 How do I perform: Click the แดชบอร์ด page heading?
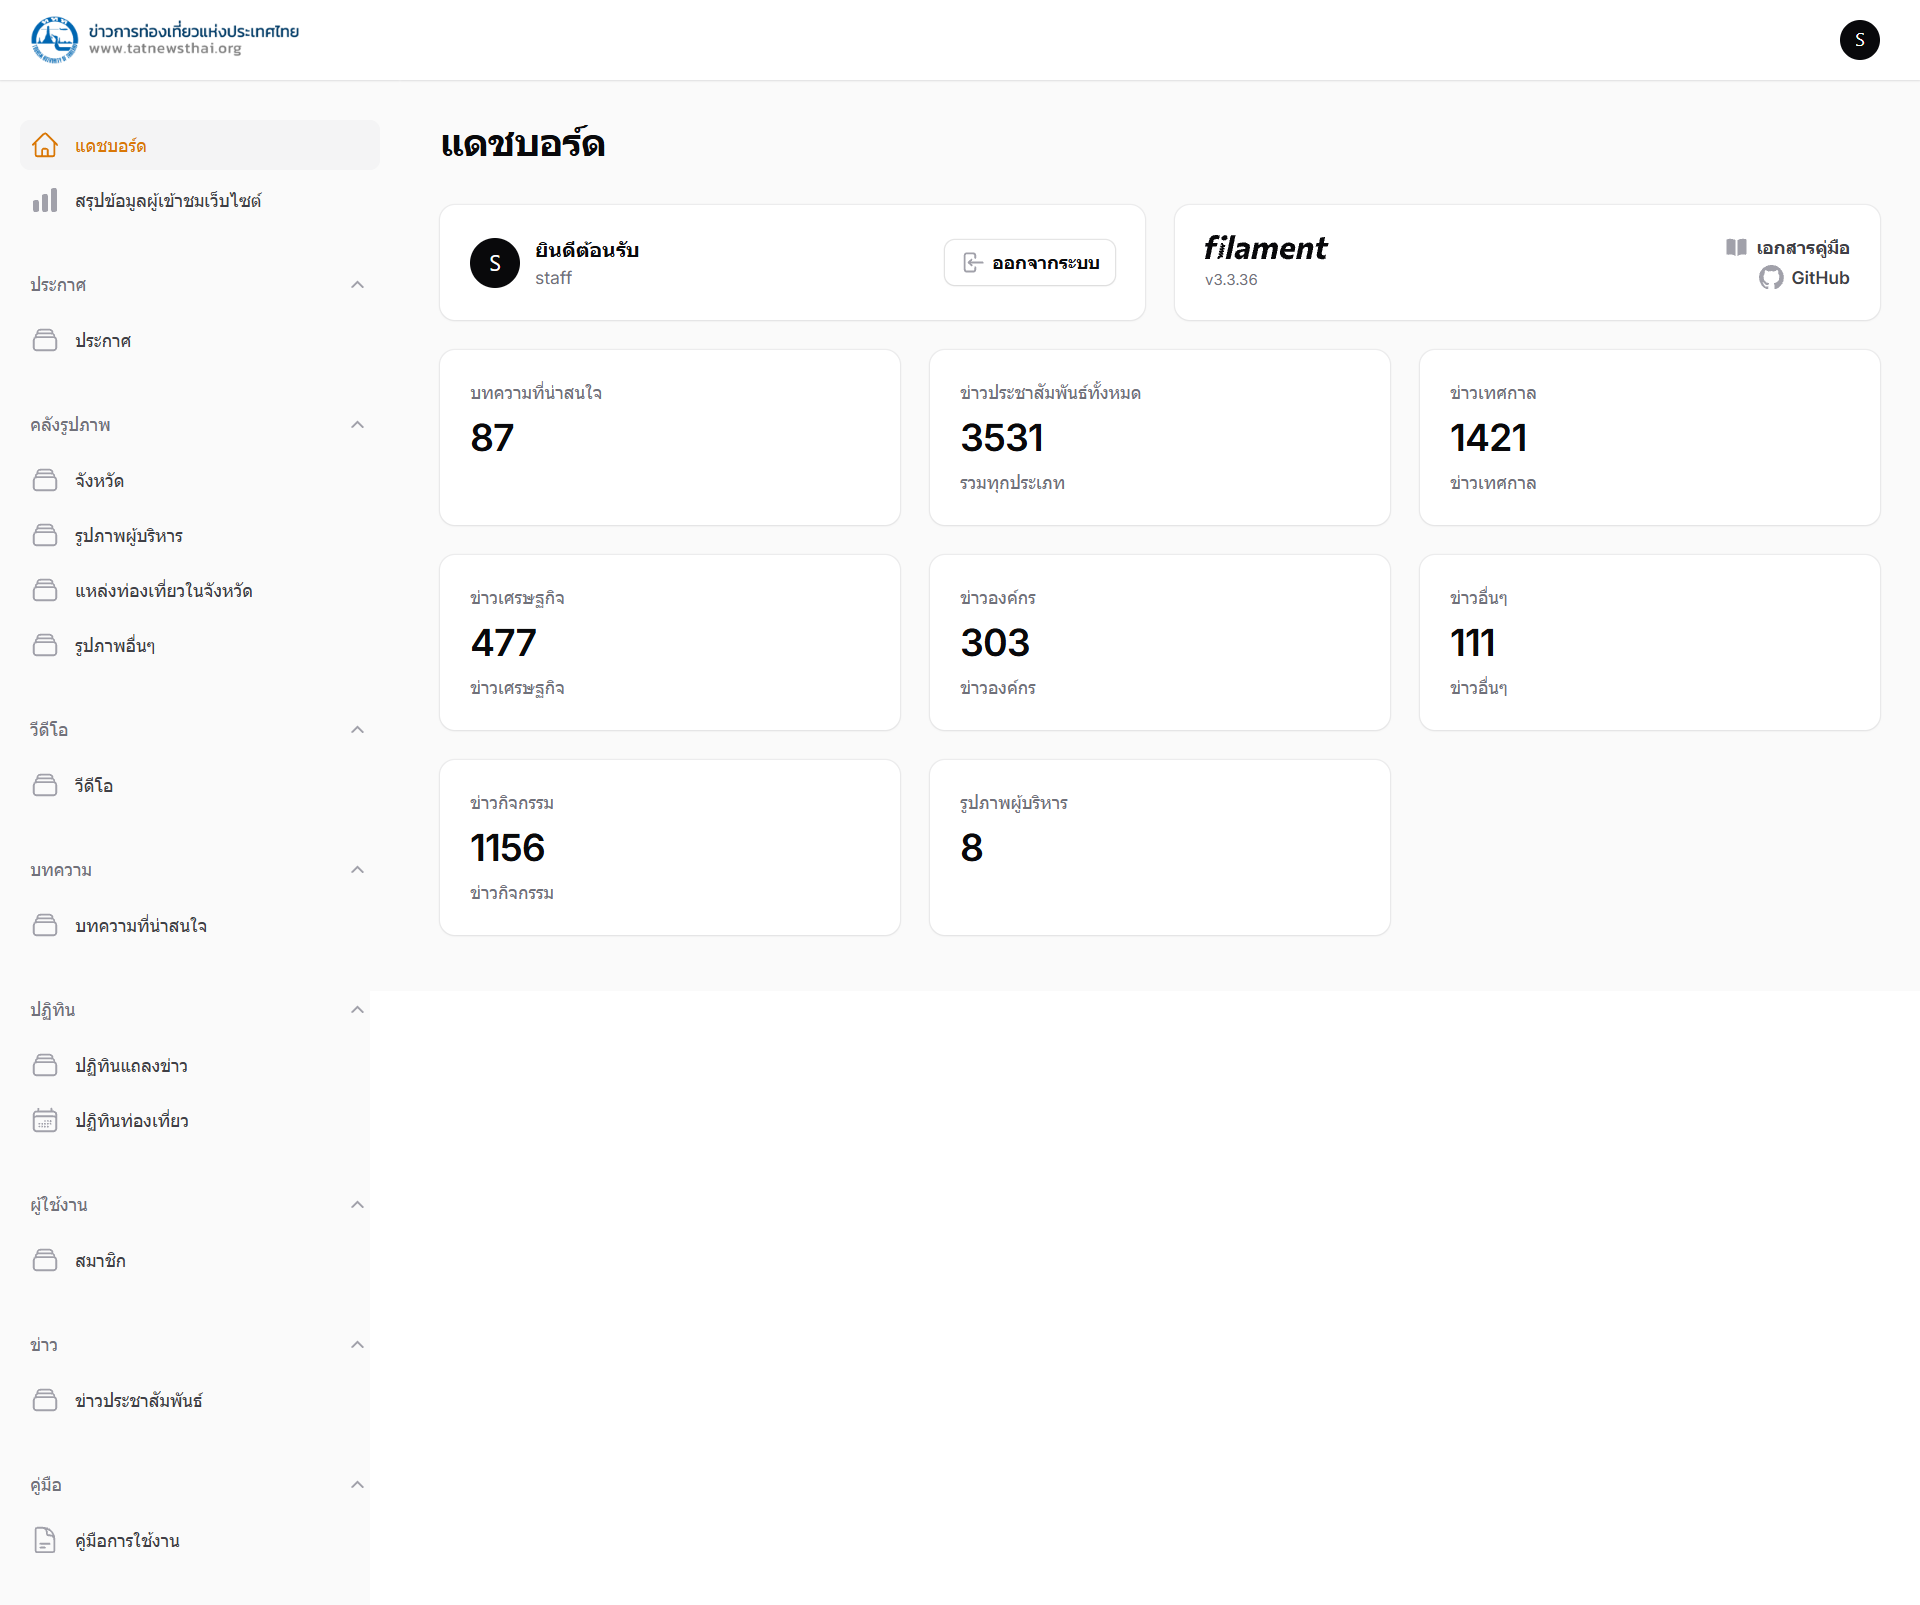pyautogui.click(x=523, y=144)
